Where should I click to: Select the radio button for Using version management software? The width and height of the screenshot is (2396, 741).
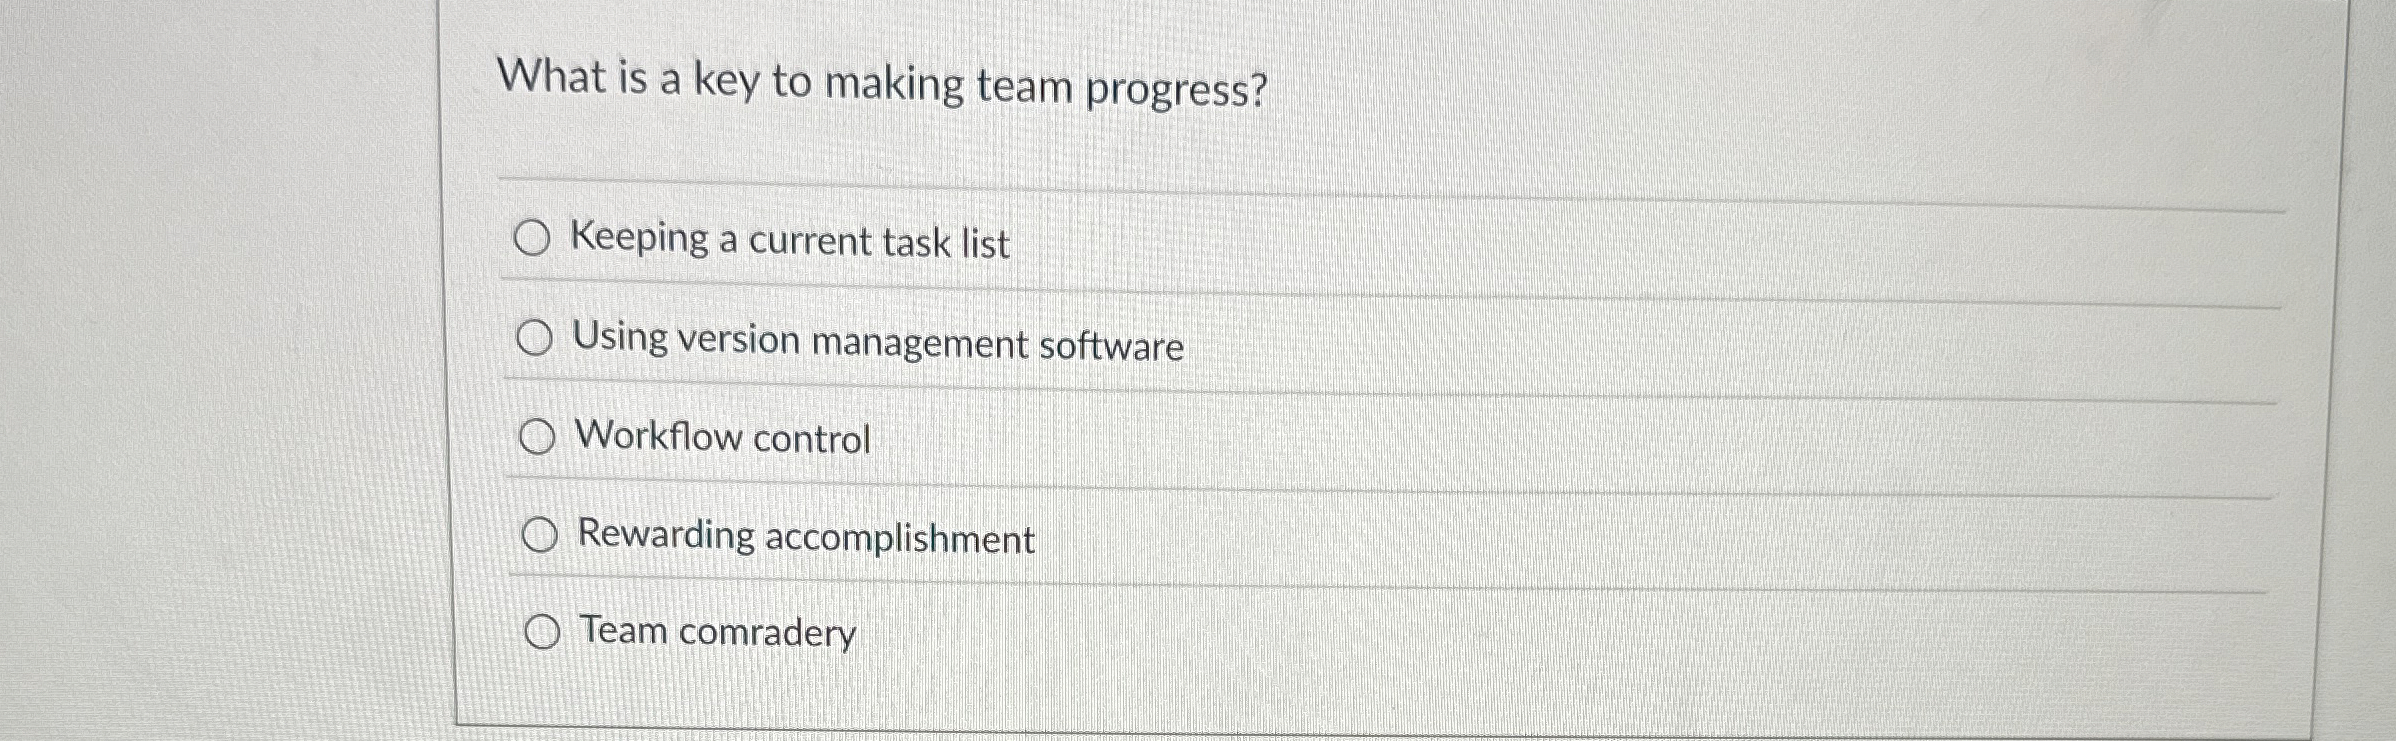click(537, 339)
